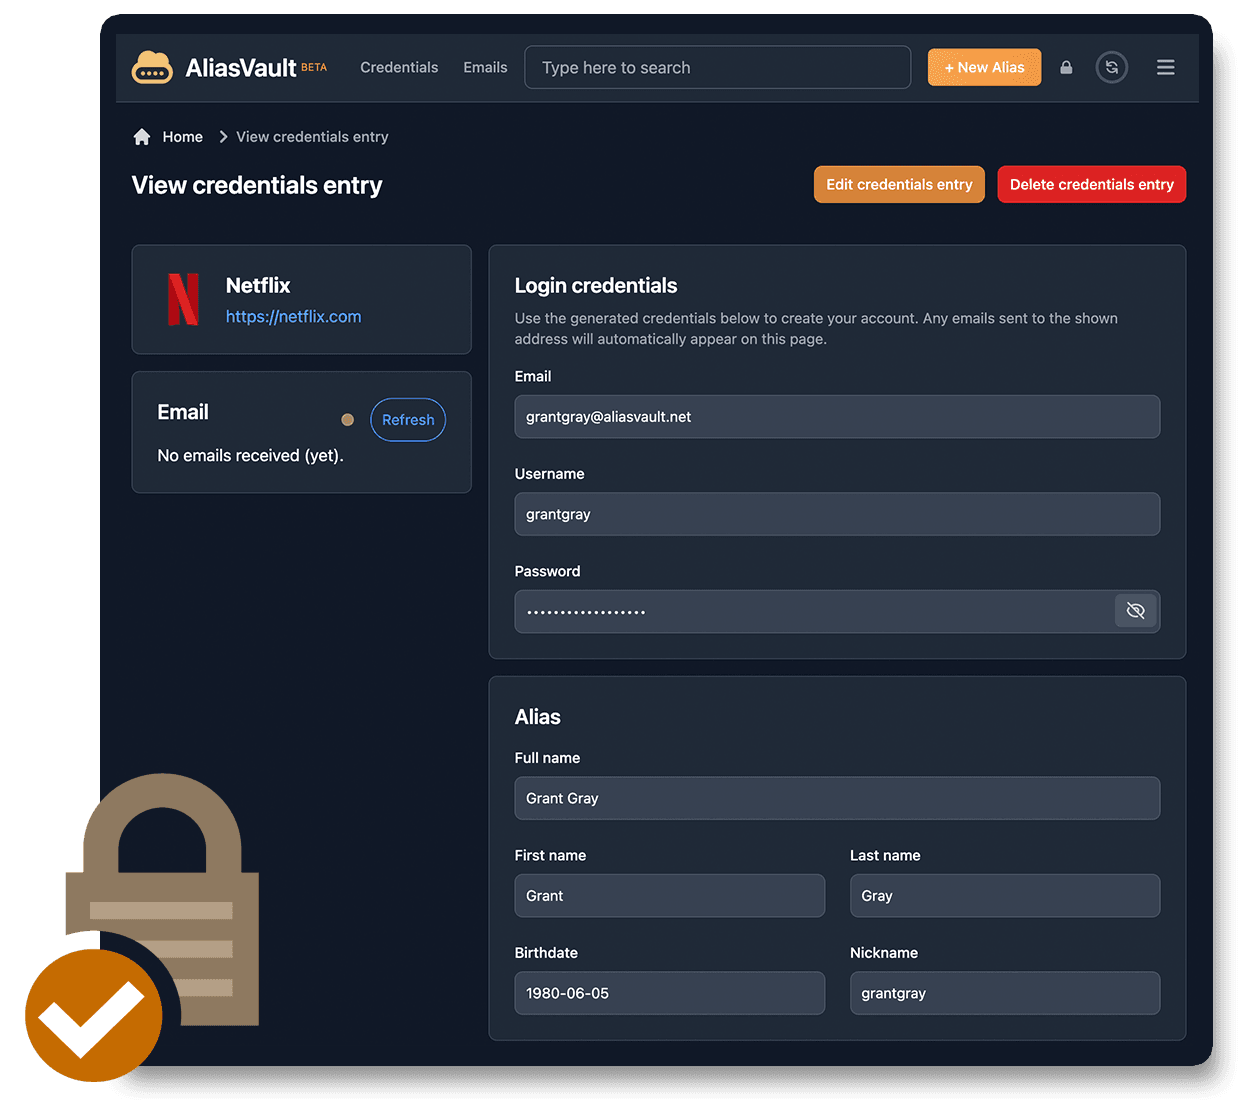Image resolution: width=1250 pixels, height=1100 pixels.
Task: Navigate to Home via the breadcrumb link
Action: (183, 136)
